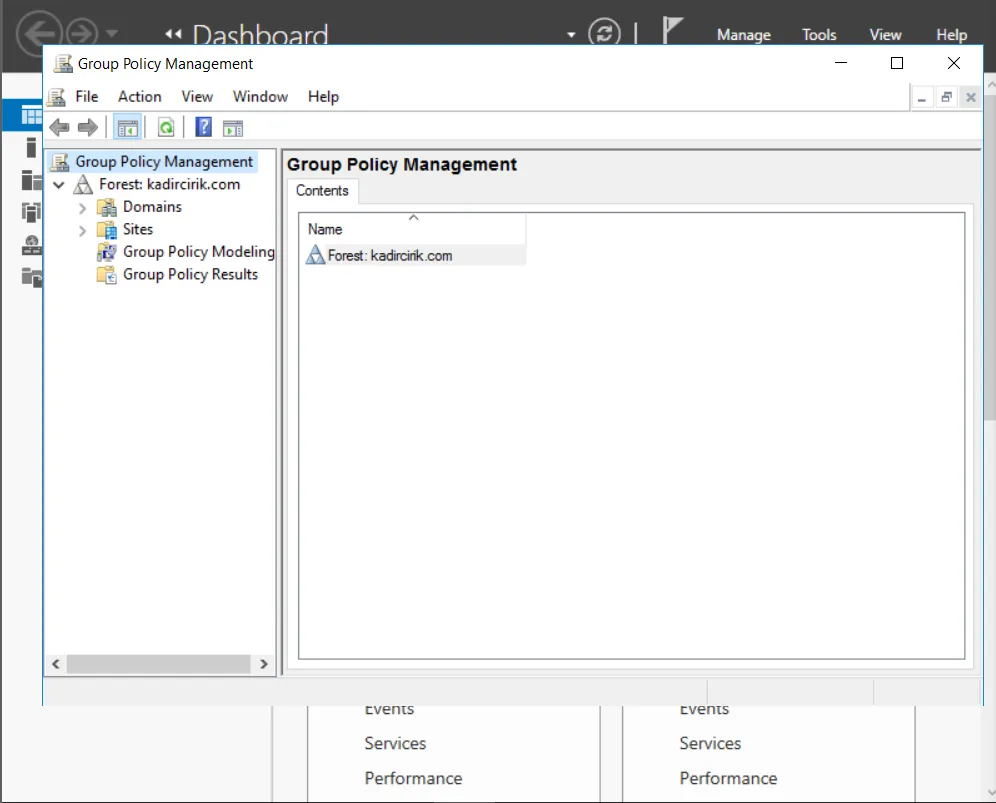Click Group Policy Management title bar icon
Screen dimensions: 996x803
[x=63, y=64]
